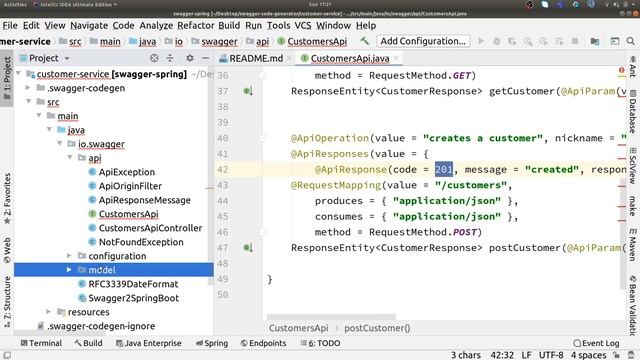Open Add Configuration dropdown
The height and width of the screenshot is (360, 640).
click(x=423, y=41)
